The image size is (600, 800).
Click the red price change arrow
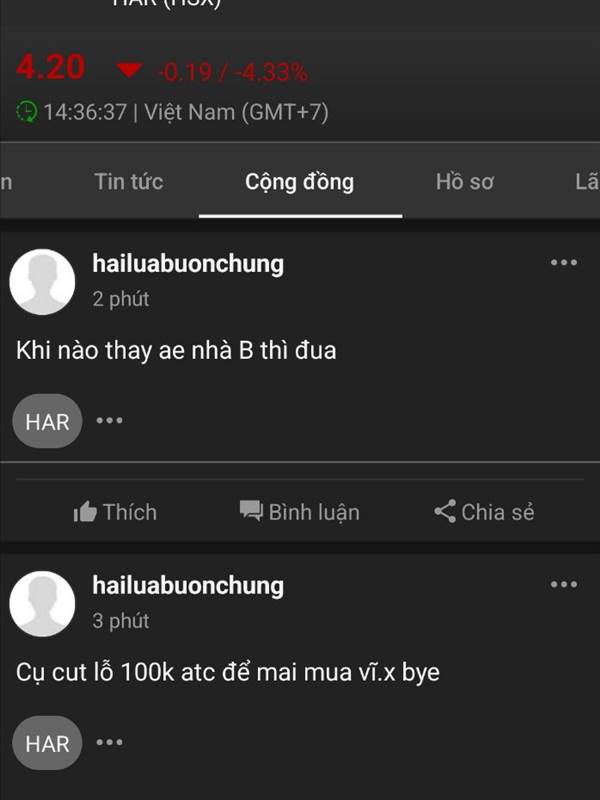(x=129, y=70)
